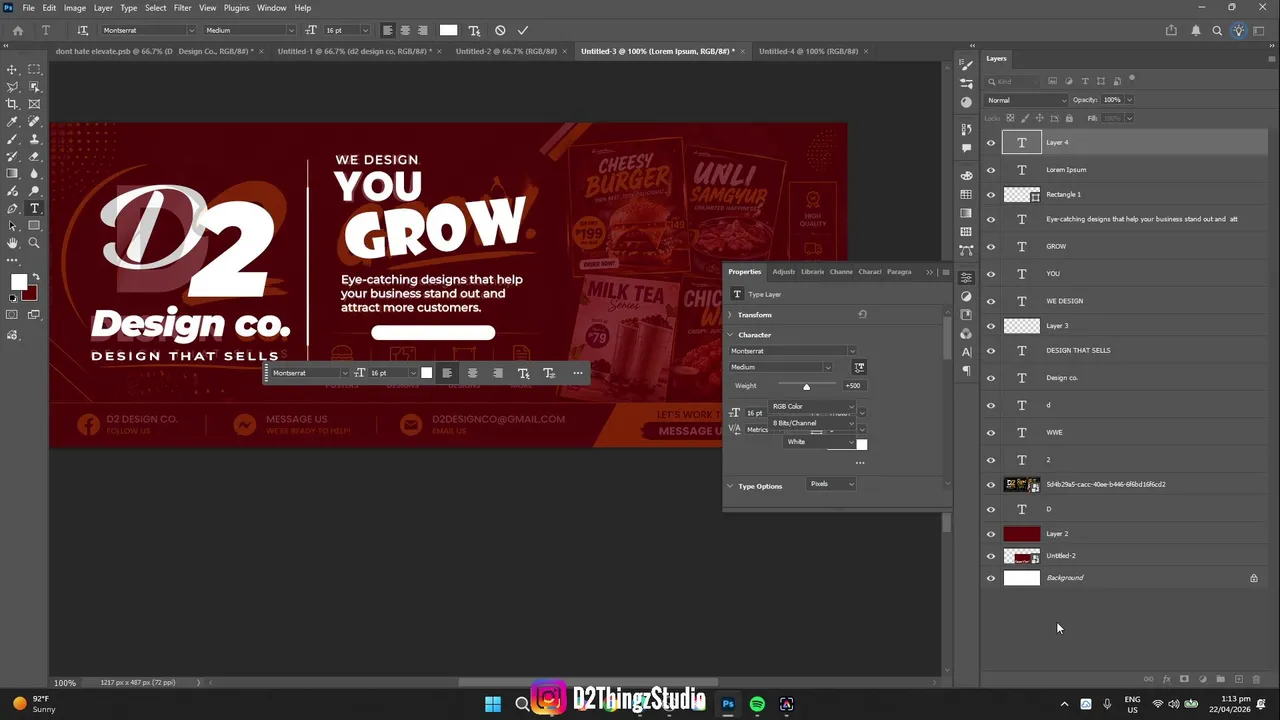Select the Frame tool
Viewport: 1280px width, 720px height.
click(34, 104)
